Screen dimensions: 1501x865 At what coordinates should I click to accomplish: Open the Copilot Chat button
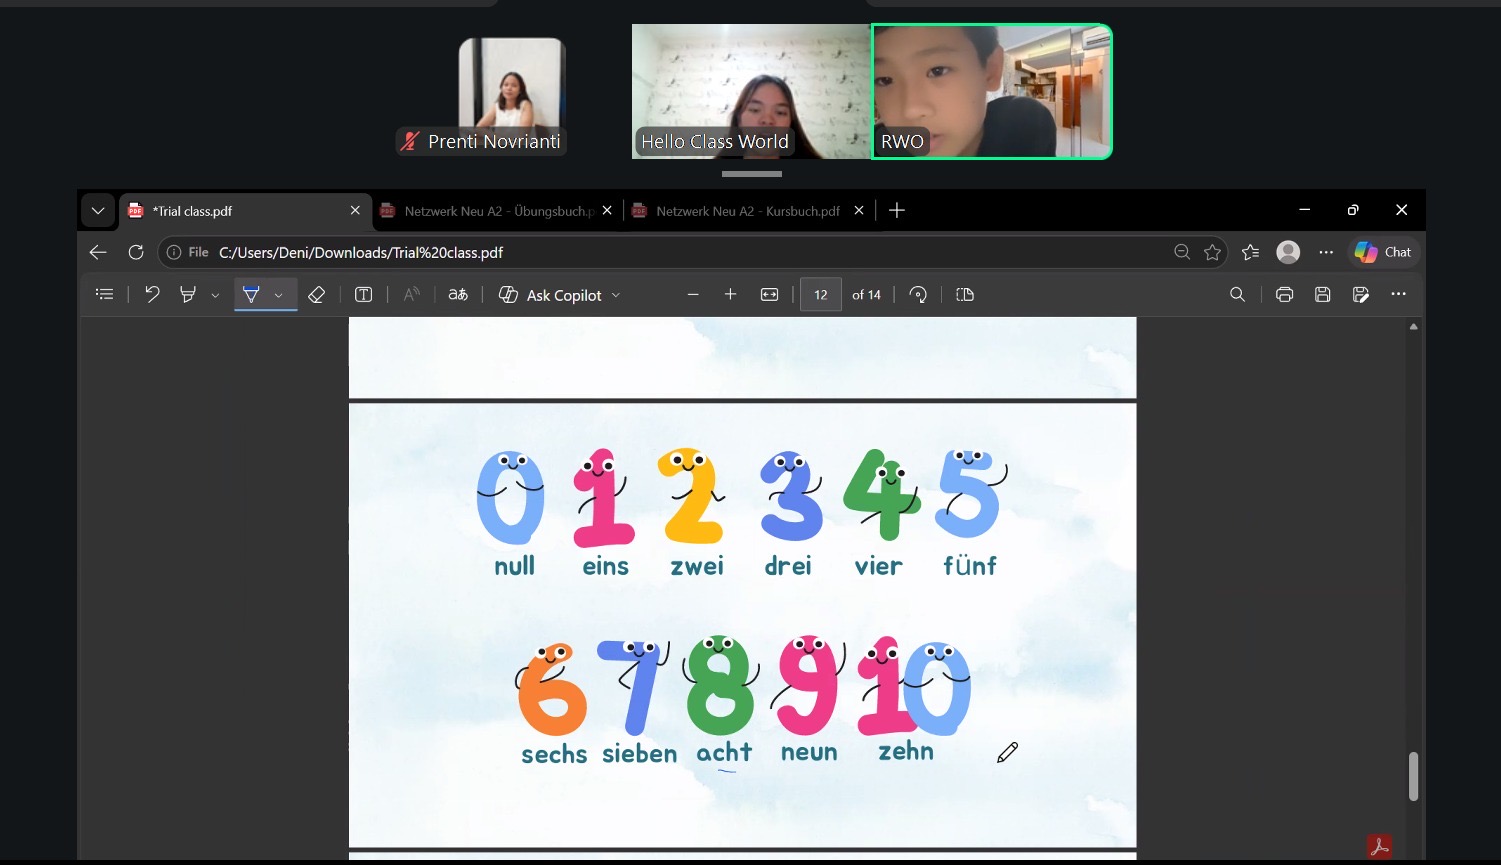(x=1383, y=253)
